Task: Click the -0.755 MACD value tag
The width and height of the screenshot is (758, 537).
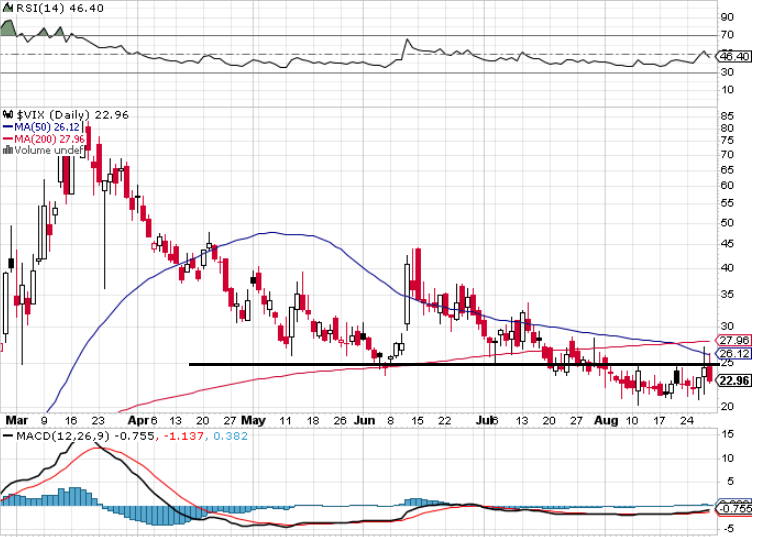Action: (x=735, y=509)
